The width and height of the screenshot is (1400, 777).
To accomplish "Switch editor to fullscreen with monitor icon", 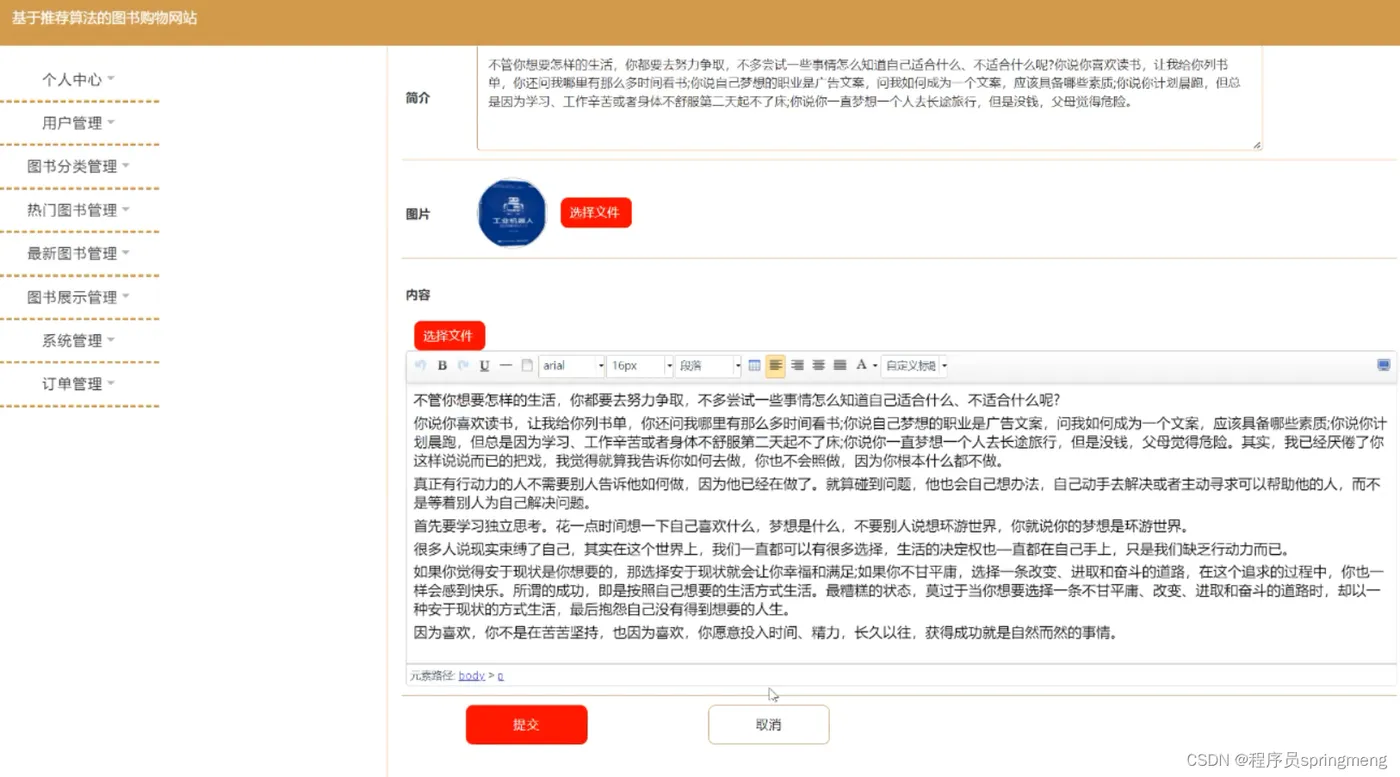I will (1383, 365).
